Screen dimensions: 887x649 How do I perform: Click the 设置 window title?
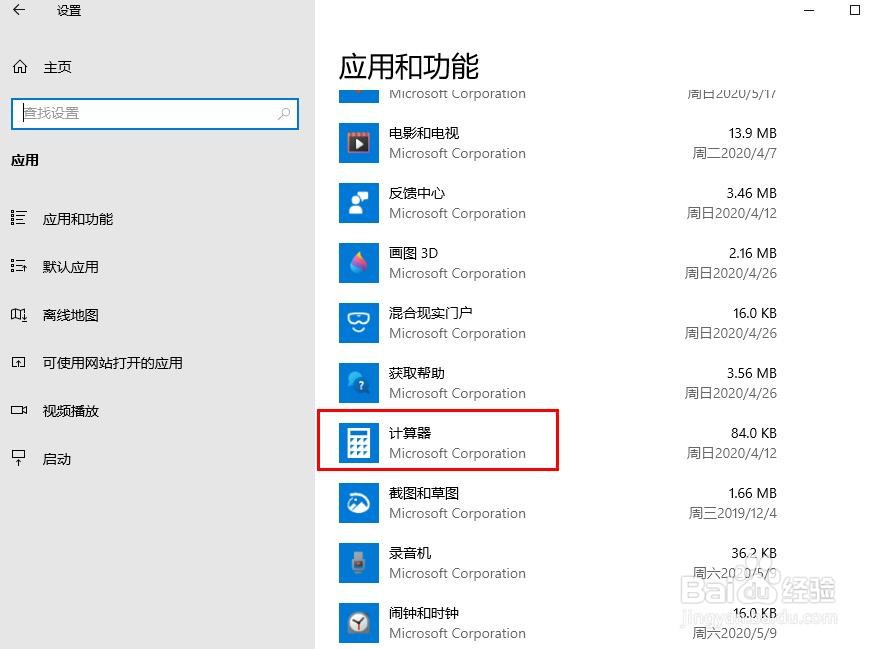coord(69,10)
